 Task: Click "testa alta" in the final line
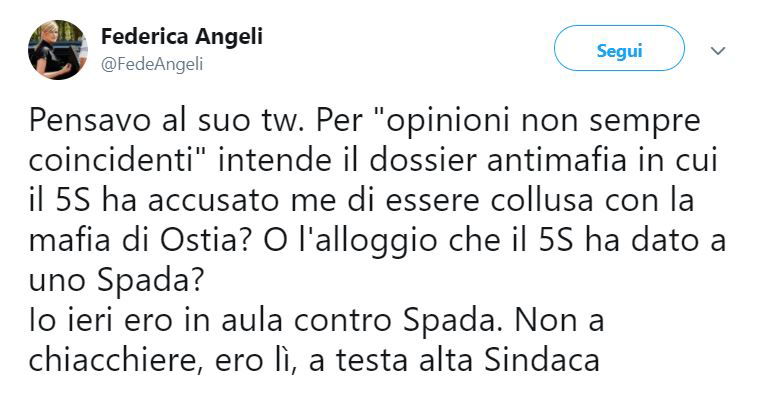click(404, 361)
